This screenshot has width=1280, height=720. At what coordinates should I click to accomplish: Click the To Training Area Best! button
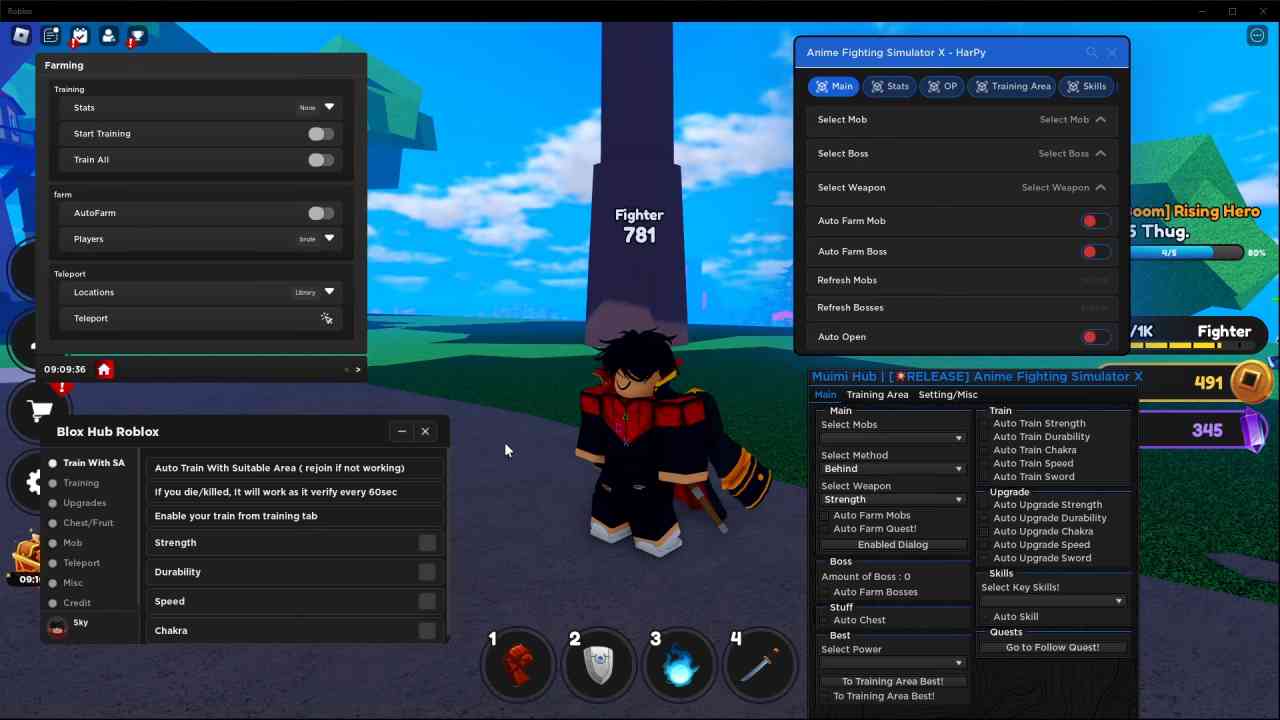pyautogui.click(x=892, y=682)
